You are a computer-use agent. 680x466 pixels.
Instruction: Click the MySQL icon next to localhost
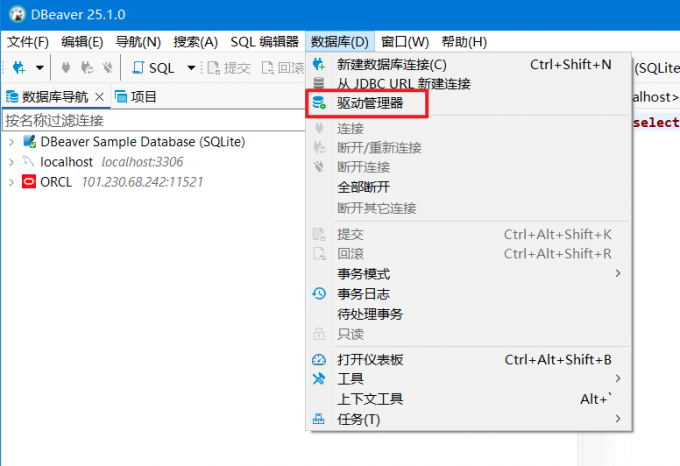pyautogui.click(x=29, y=162)
